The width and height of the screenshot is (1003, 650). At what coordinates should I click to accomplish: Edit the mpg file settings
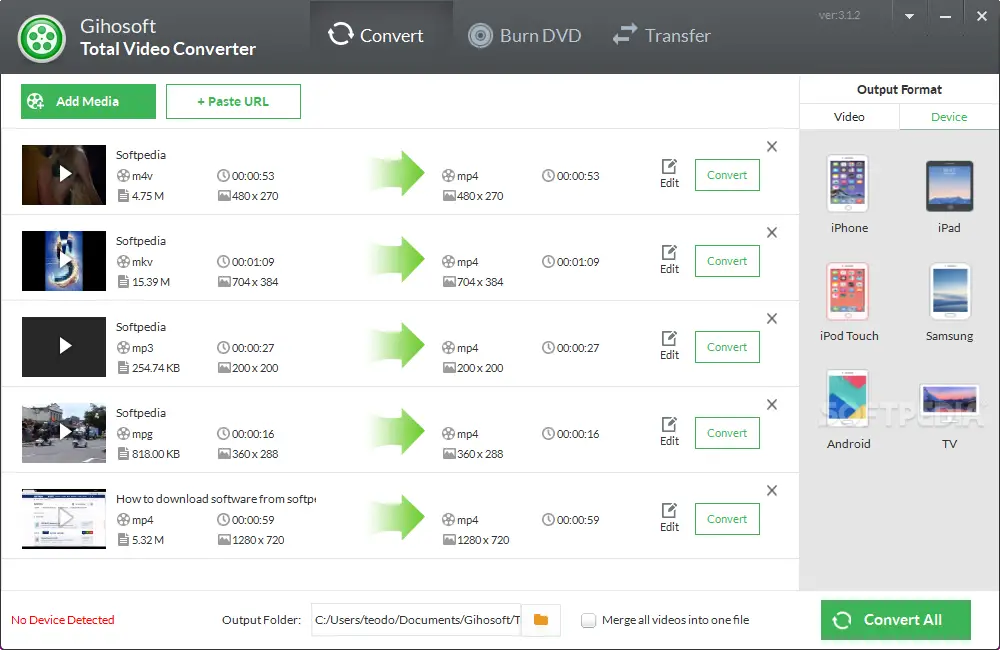[669, 432]
